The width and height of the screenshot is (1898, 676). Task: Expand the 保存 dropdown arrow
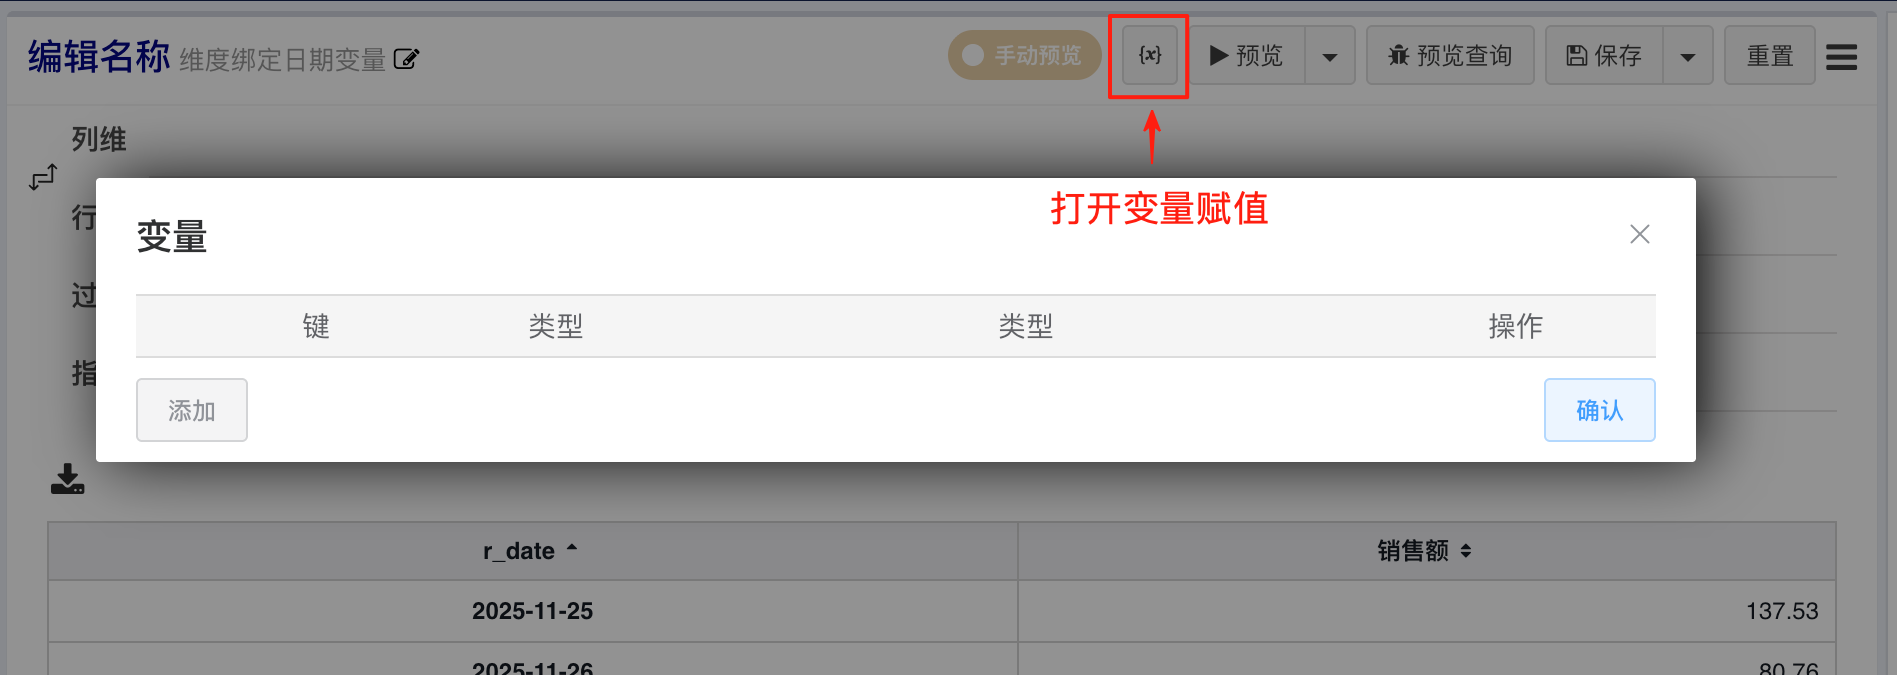click(x=1688, y=56)
